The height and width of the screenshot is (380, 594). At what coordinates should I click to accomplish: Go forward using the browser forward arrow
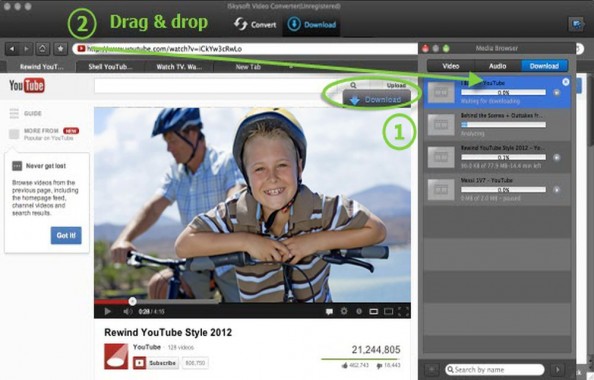[x=27, y=49]
